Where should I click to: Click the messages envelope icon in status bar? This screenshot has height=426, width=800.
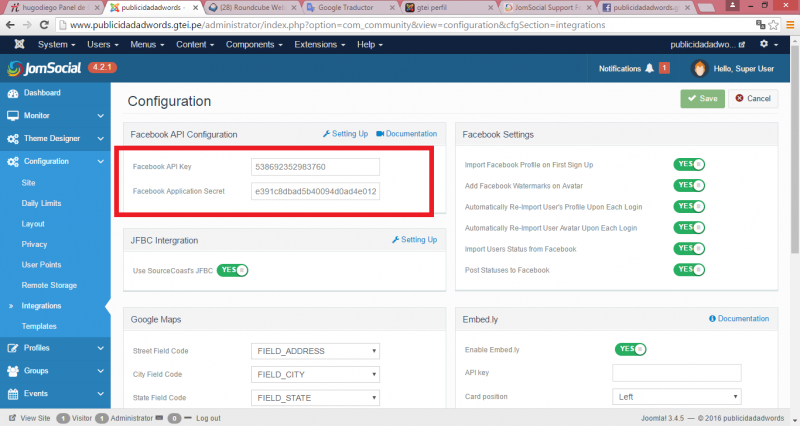tap(159, 418)
